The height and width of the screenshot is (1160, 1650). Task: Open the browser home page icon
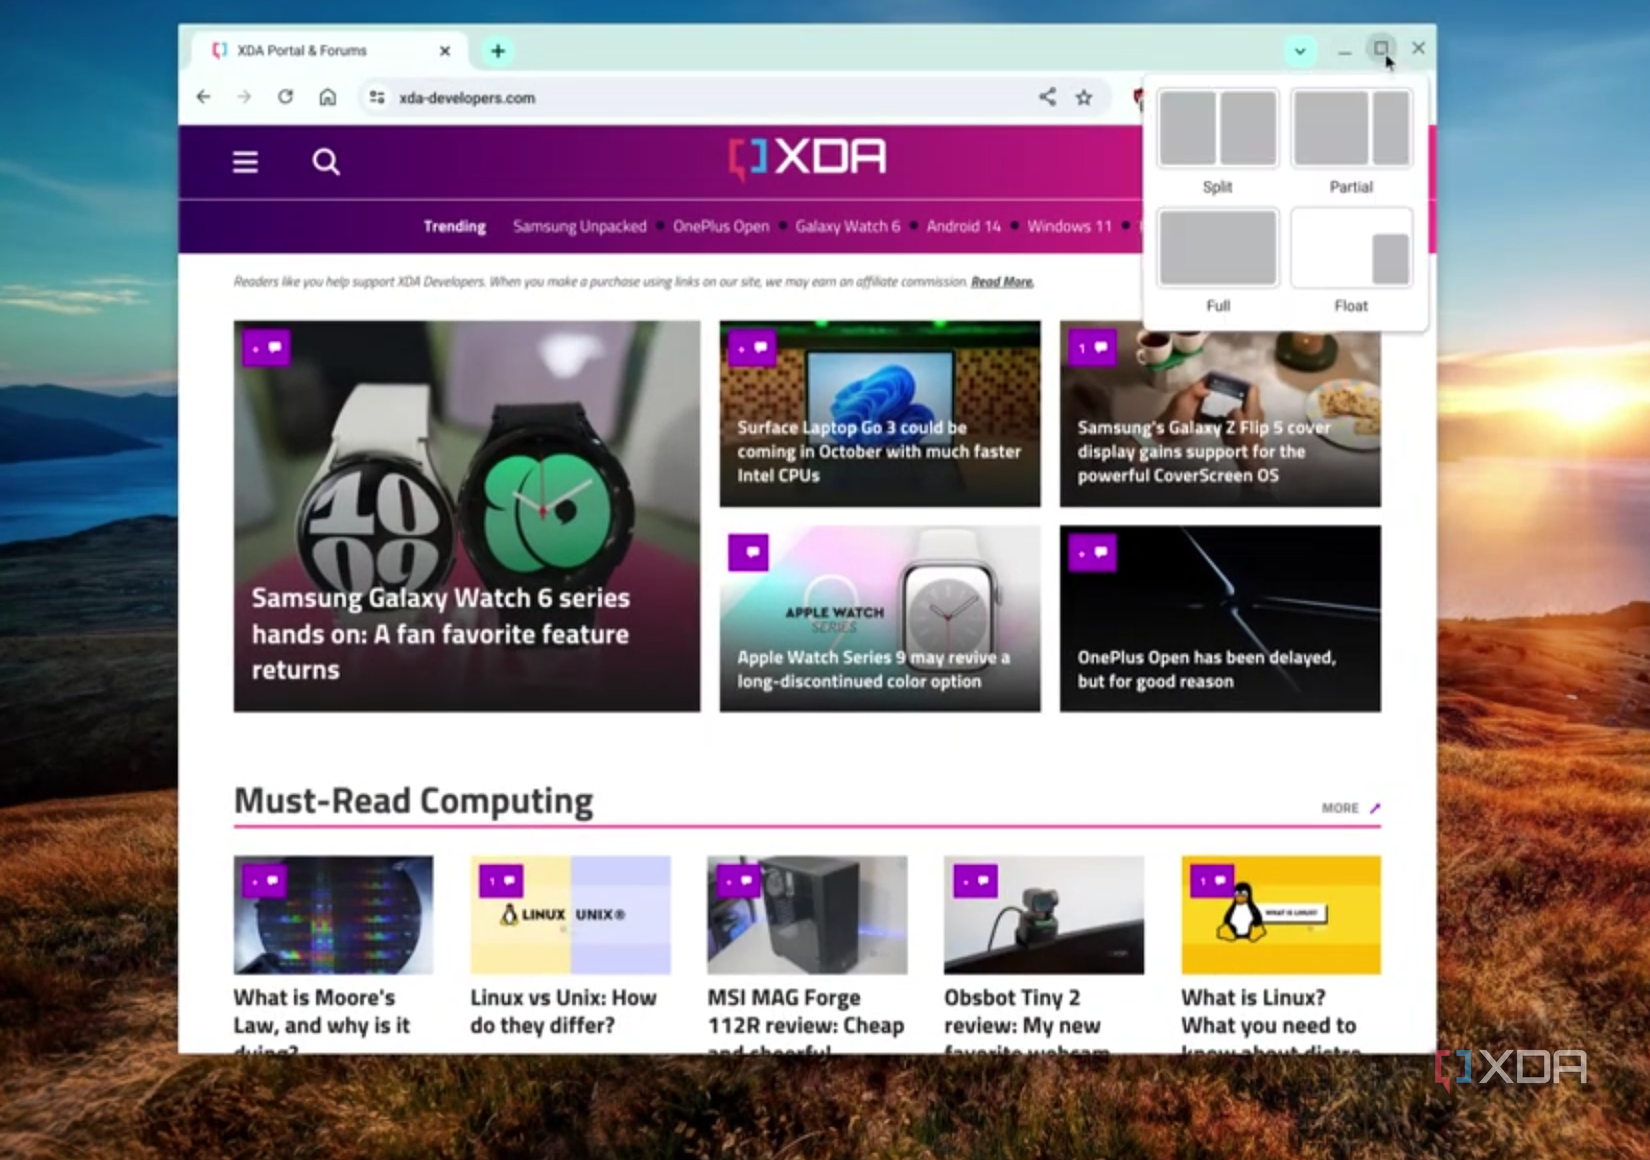click(327, 97)
